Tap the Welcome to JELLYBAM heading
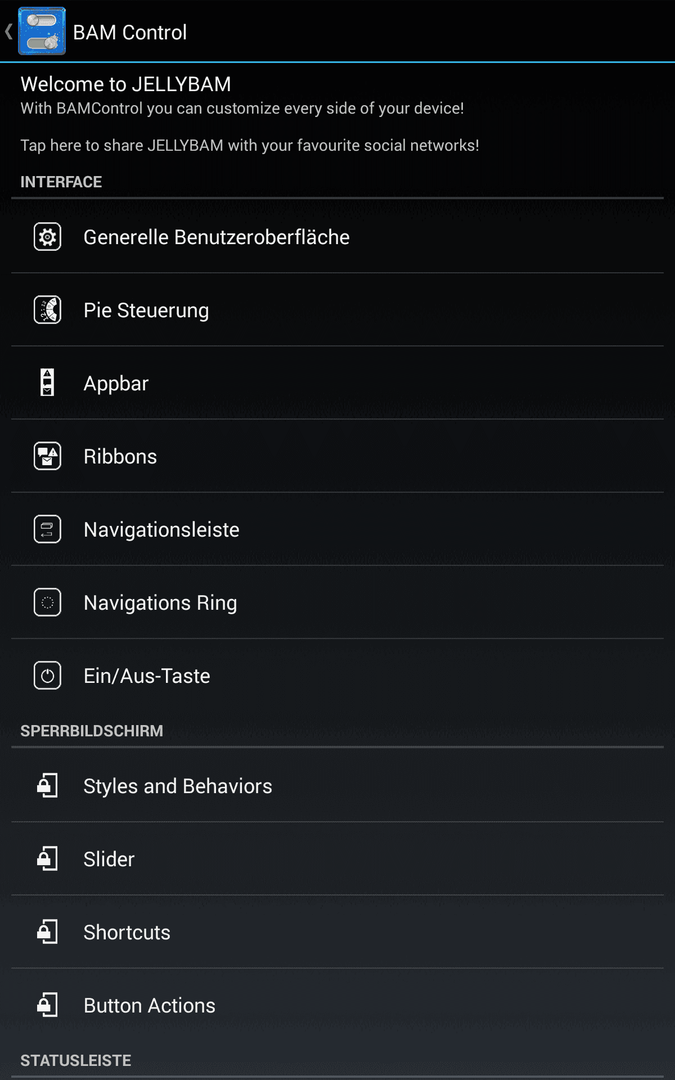 (125, 84)
